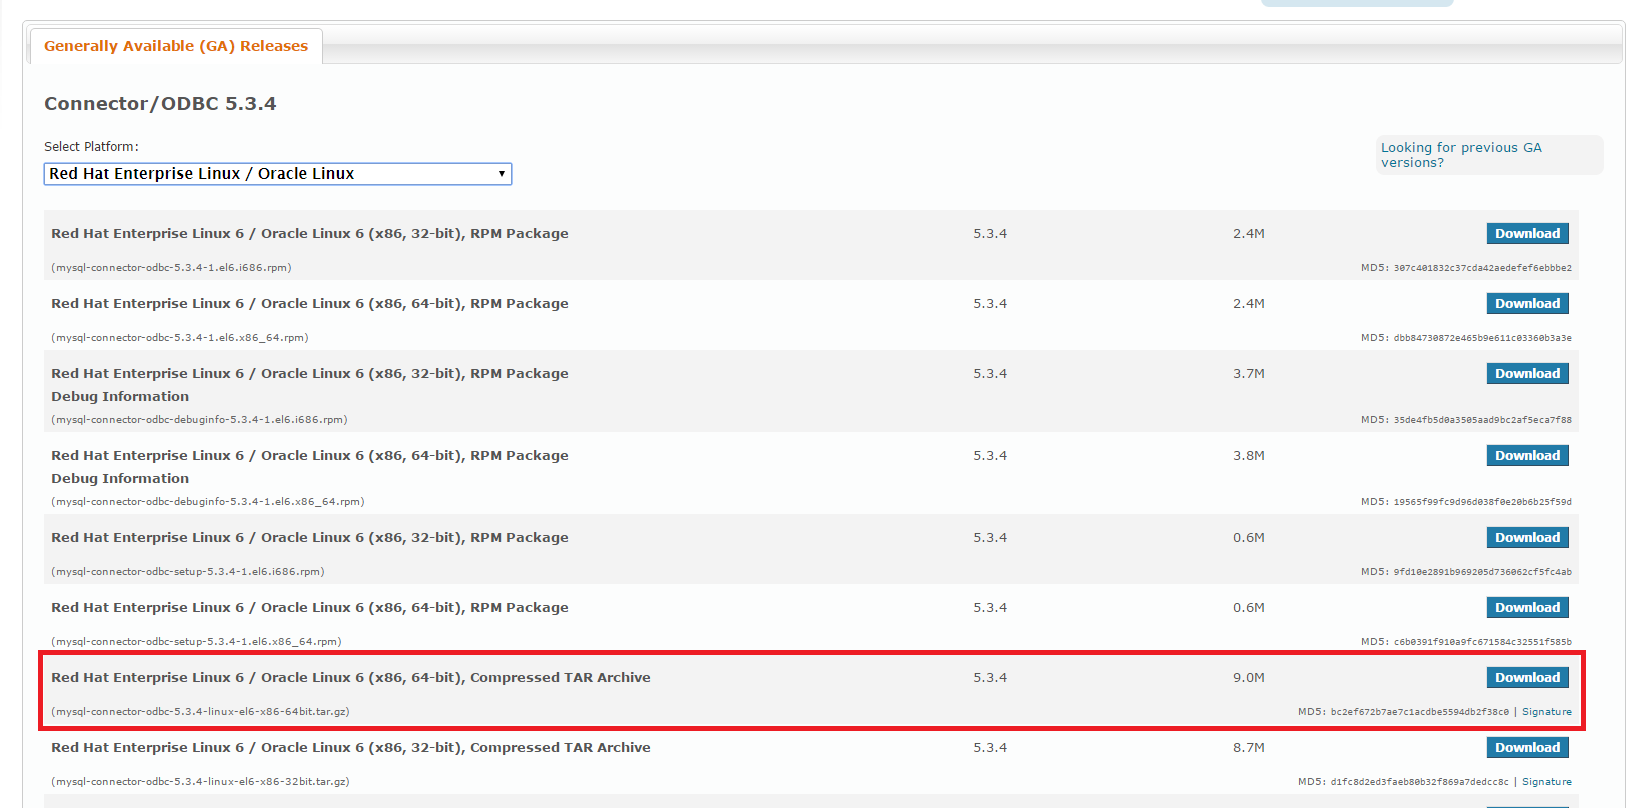Download the 64-bit odbc-setup RPM package
The image size is (1634, 808).
click(1527, 608)
